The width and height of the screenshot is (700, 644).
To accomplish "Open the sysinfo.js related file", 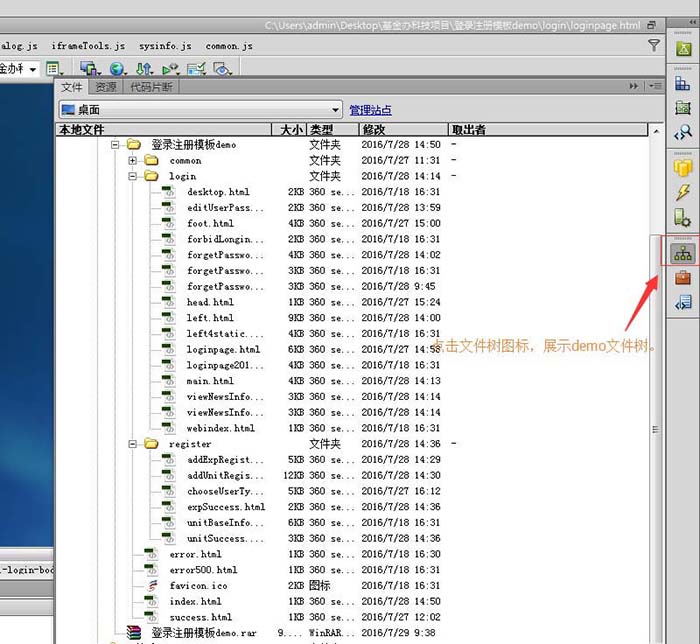I will [165, 46].
